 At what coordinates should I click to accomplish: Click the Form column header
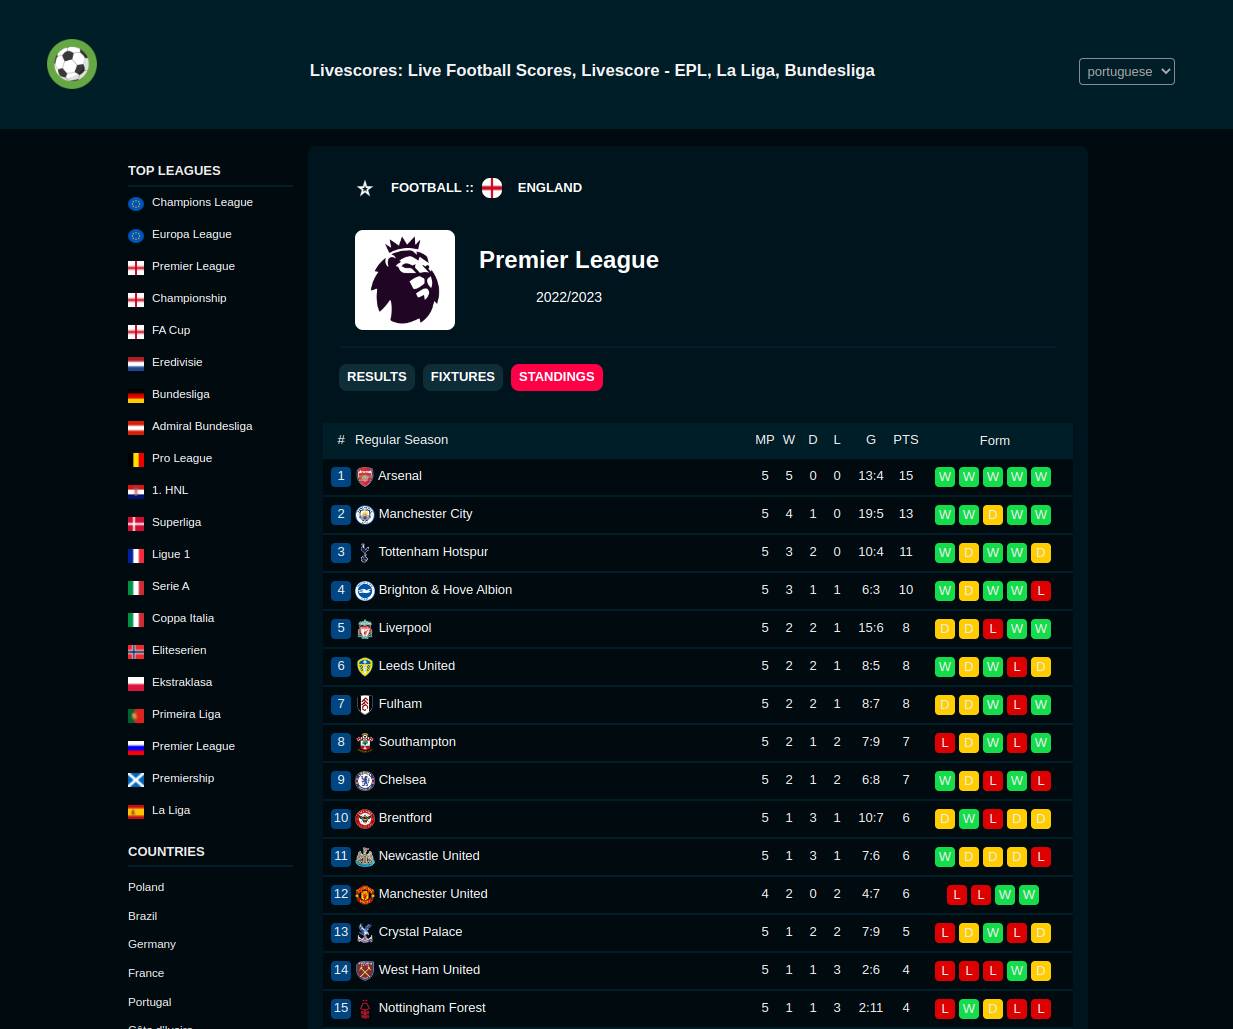(995, 441)
